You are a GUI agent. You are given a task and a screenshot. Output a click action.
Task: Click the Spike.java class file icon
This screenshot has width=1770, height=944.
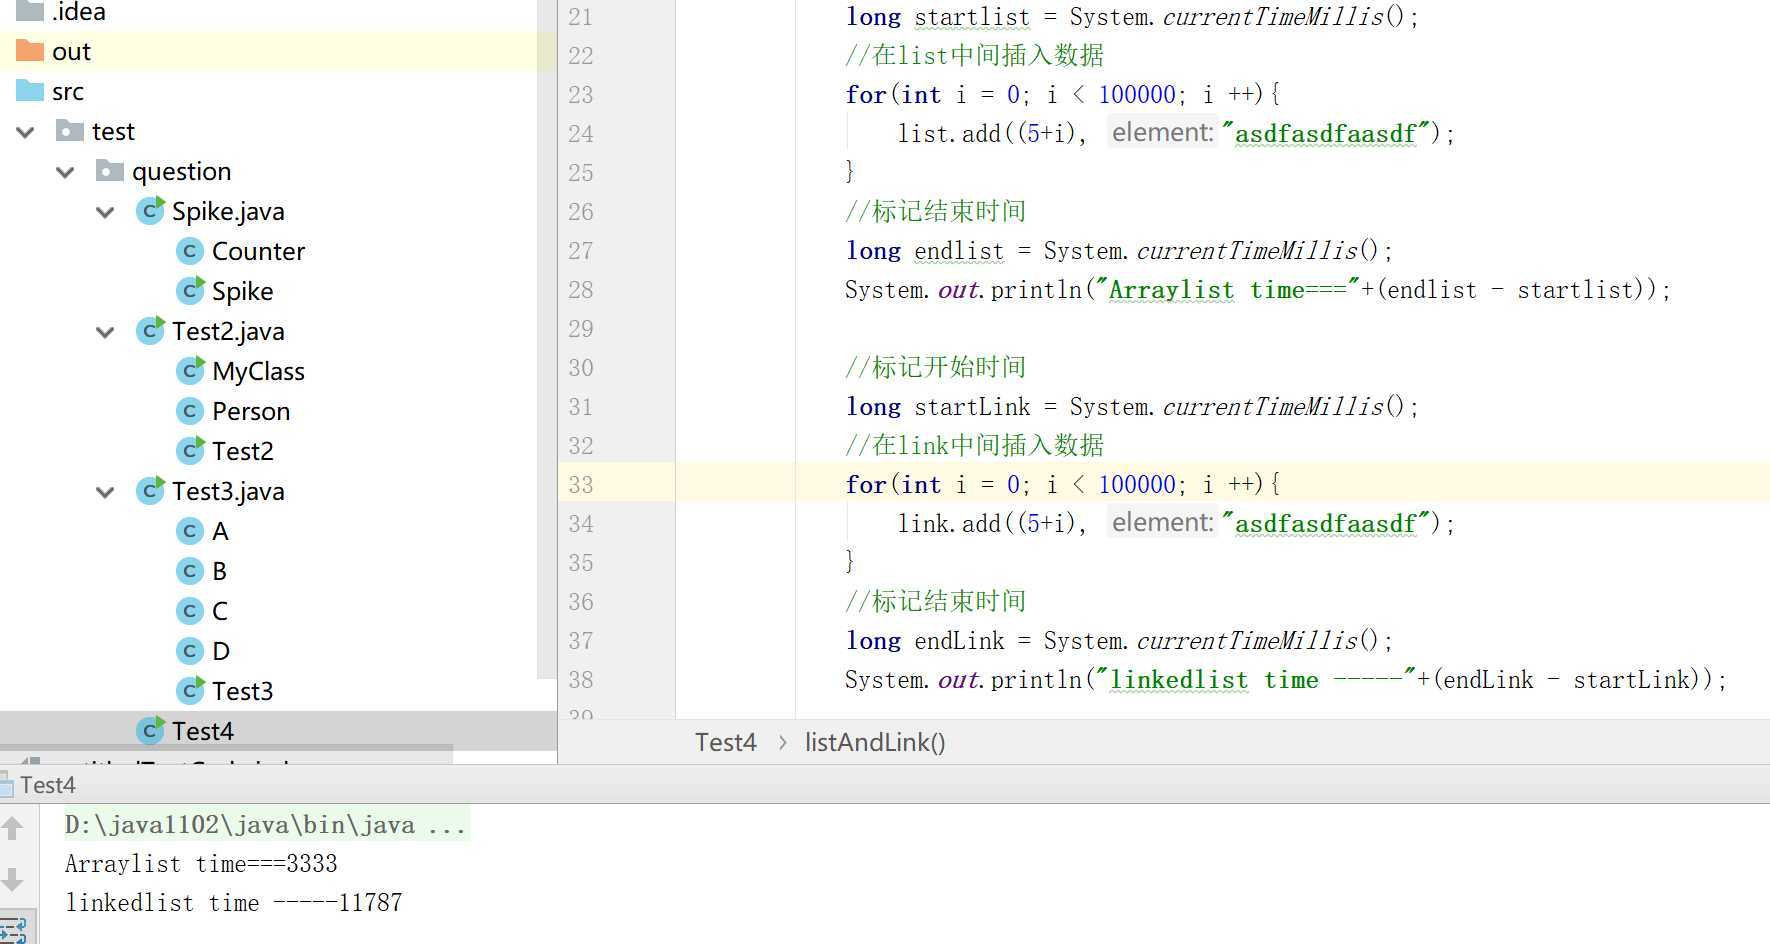click(x=150, y=211)
